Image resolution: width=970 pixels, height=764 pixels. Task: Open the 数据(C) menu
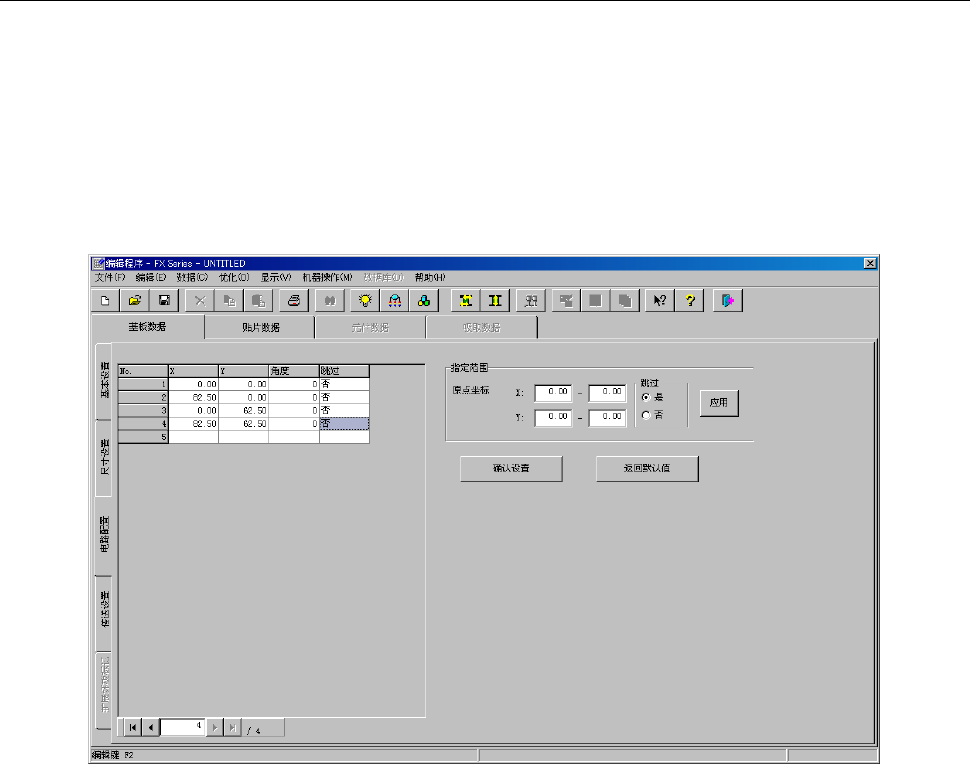pyautogui.click(x=192, y=278)
